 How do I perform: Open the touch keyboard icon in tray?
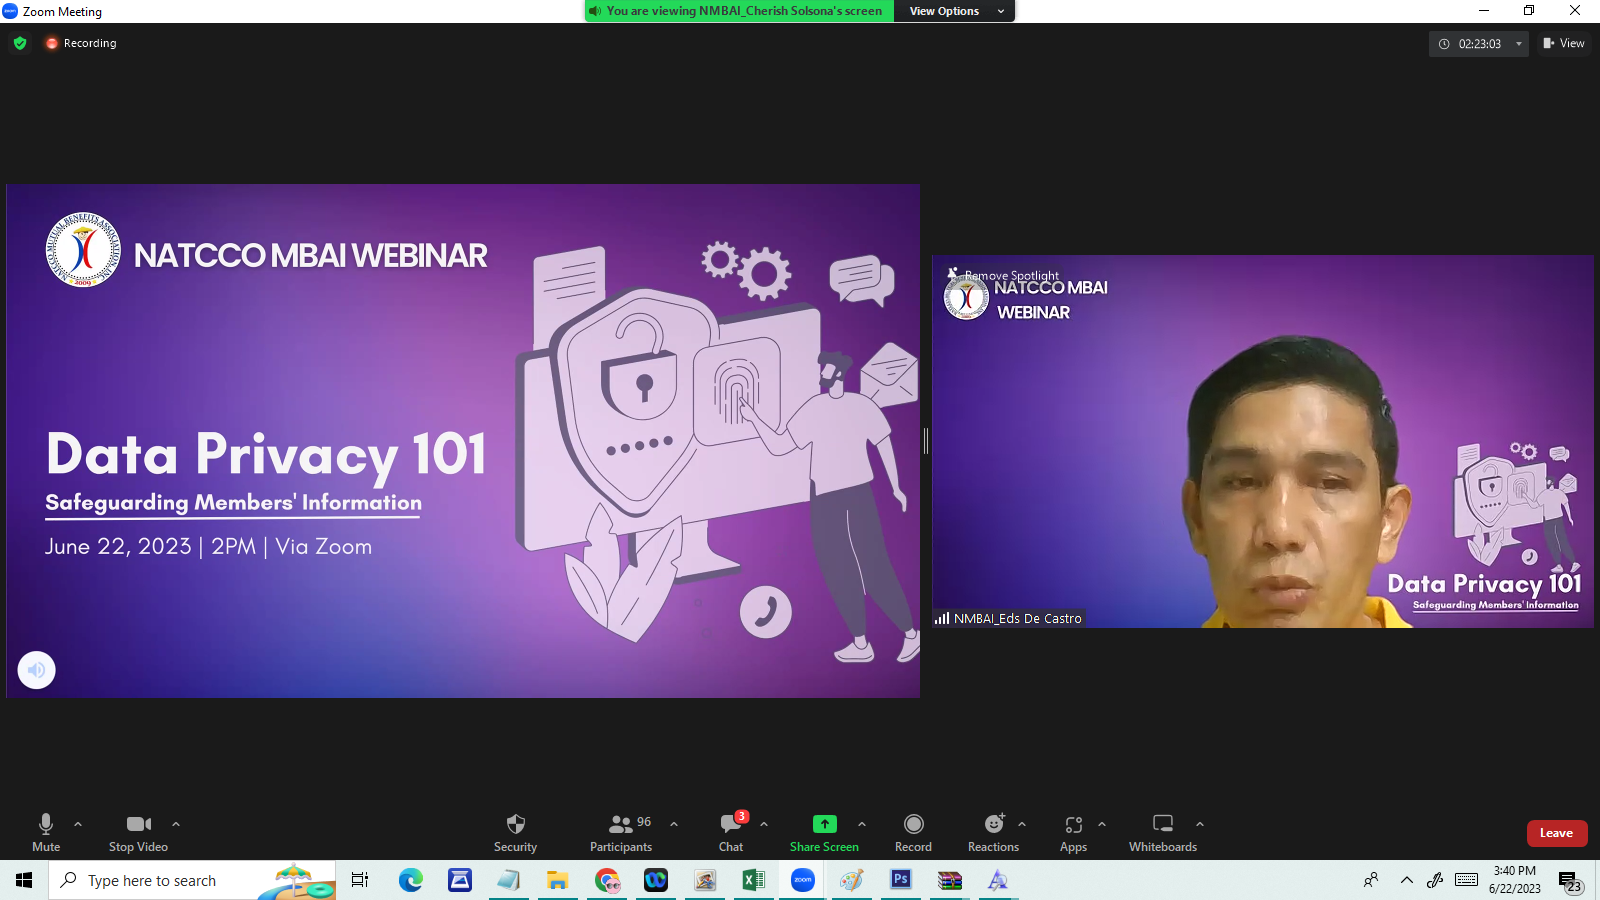coord(1467,880)
